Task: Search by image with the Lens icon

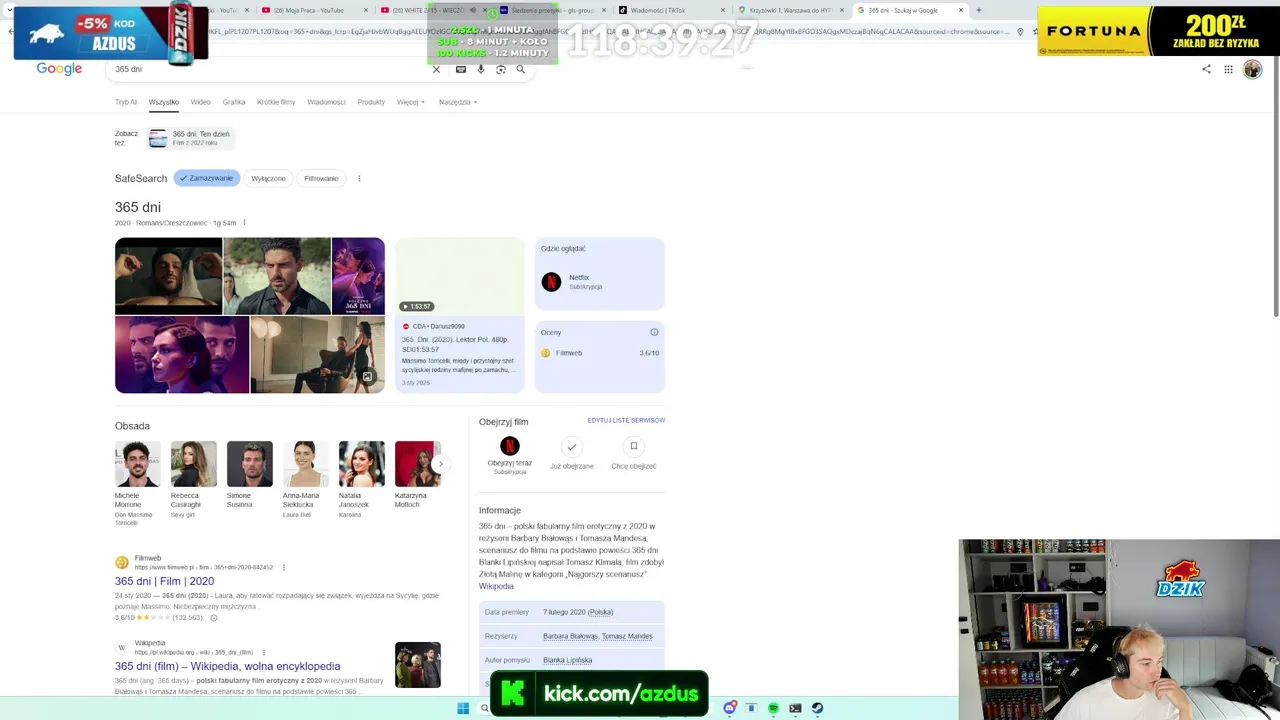Action: (x=501, y=69)
